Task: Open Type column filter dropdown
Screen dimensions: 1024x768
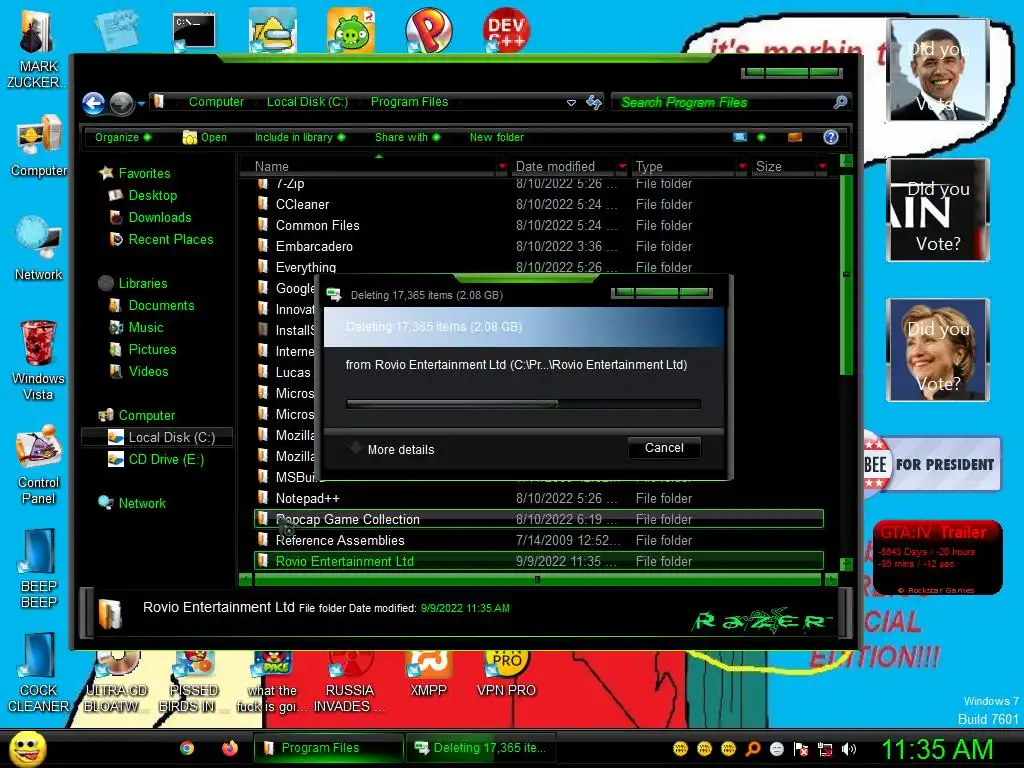Action: [742, 167]
